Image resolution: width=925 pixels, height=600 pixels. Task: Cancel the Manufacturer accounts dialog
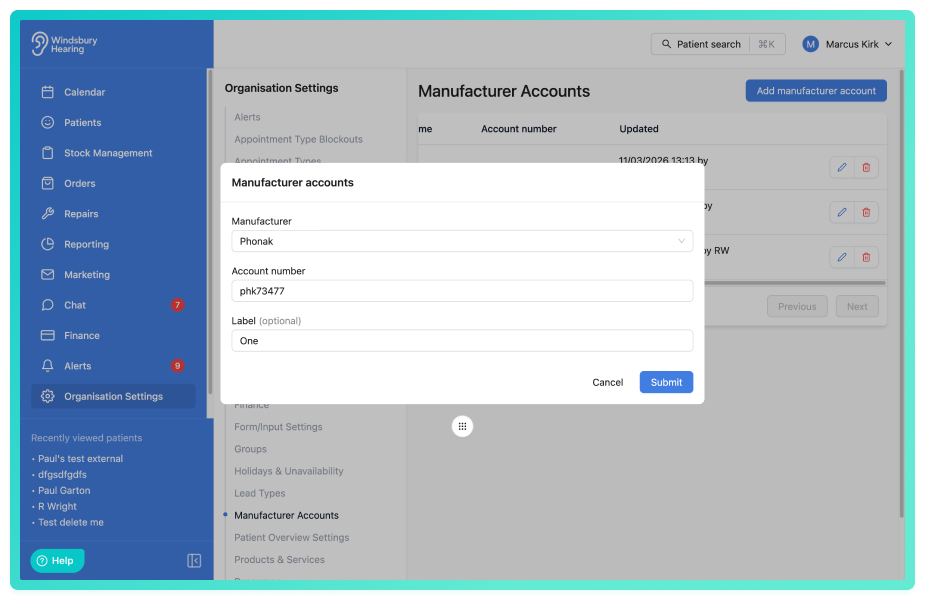[608, 382]
